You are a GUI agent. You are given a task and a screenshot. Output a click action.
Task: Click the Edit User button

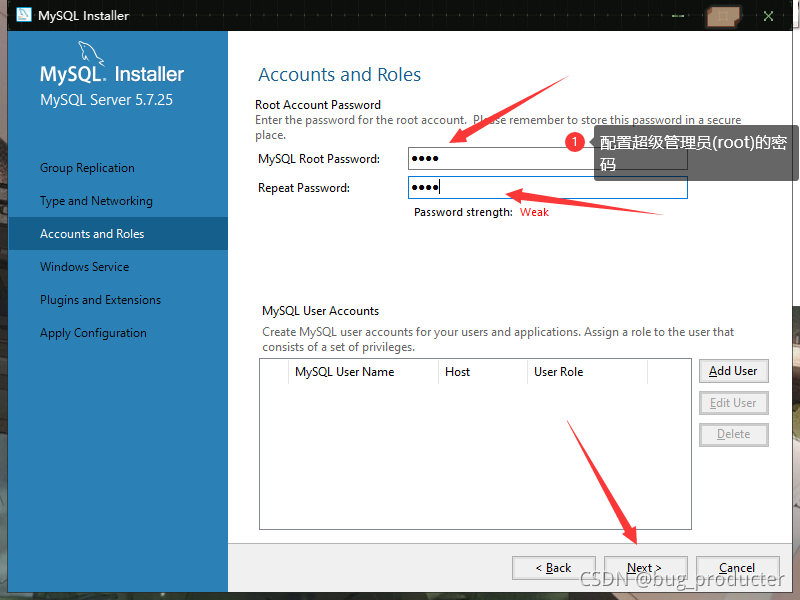click(733, 403)
